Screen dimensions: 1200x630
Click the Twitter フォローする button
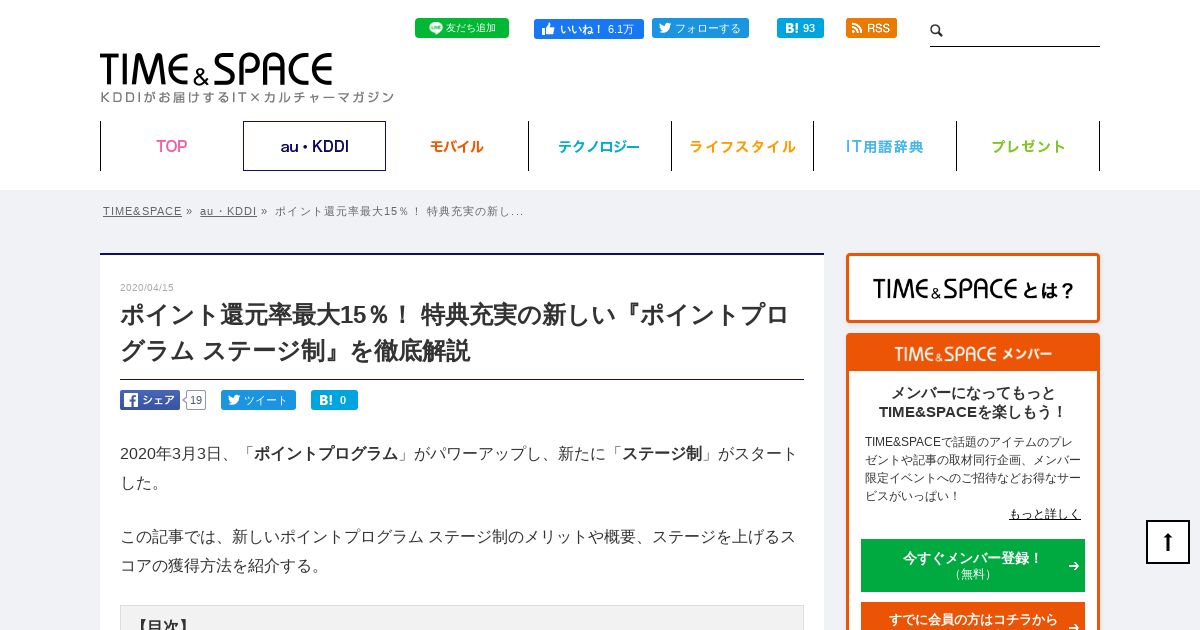point(700,28)
